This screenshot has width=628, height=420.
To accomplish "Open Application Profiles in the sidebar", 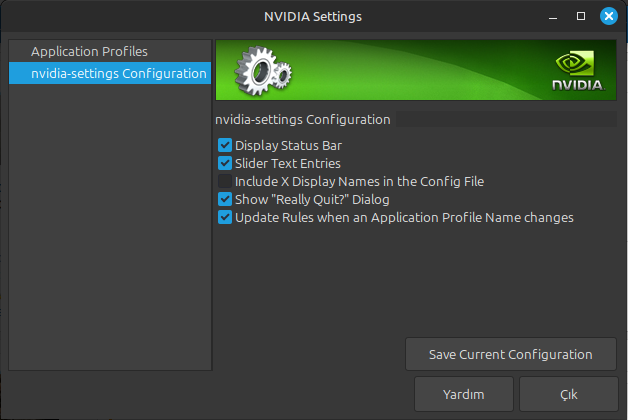I will [89, 51].
